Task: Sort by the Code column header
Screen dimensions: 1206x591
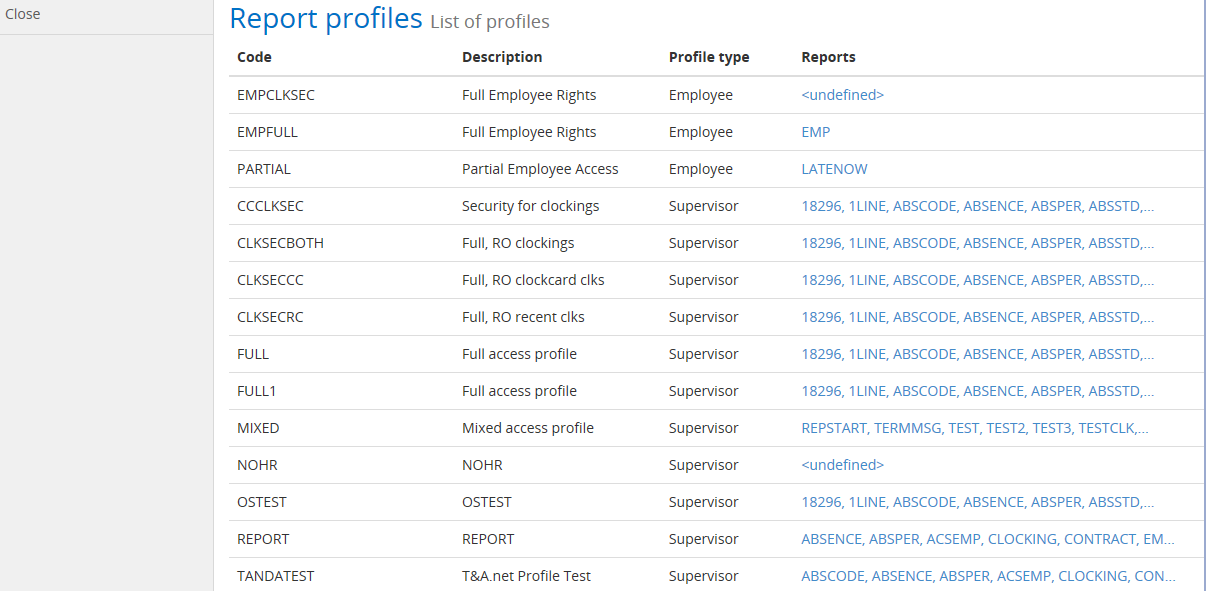Action: pos(254,57)
